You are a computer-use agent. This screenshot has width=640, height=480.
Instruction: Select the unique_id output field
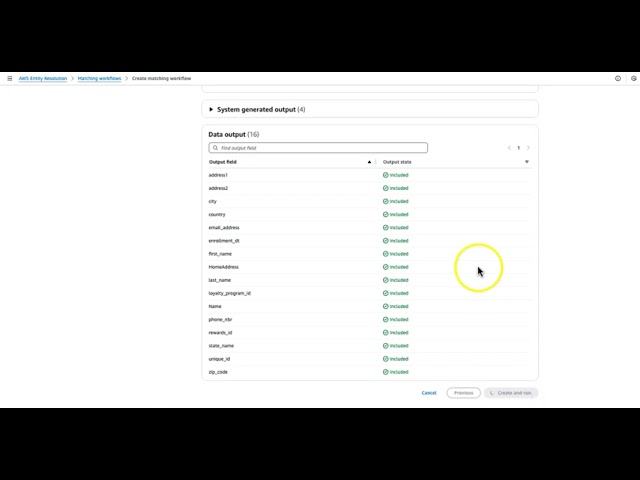(x=219, y=359)
